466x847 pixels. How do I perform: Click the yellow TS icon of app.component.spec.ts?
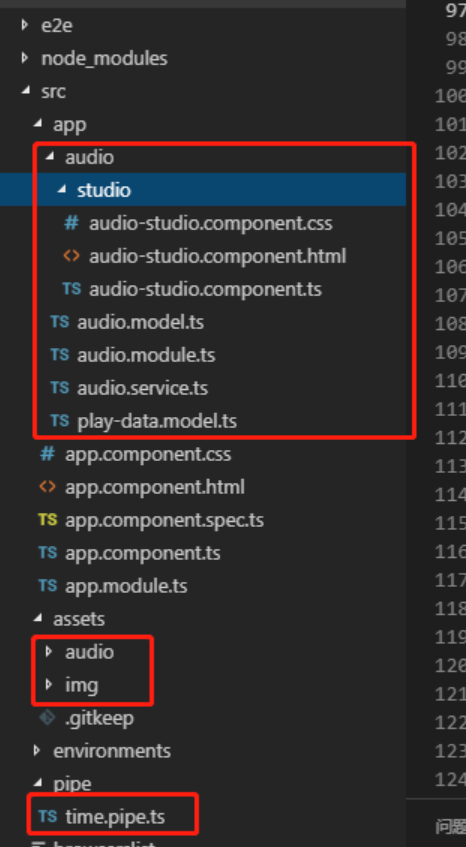point(48,520)
